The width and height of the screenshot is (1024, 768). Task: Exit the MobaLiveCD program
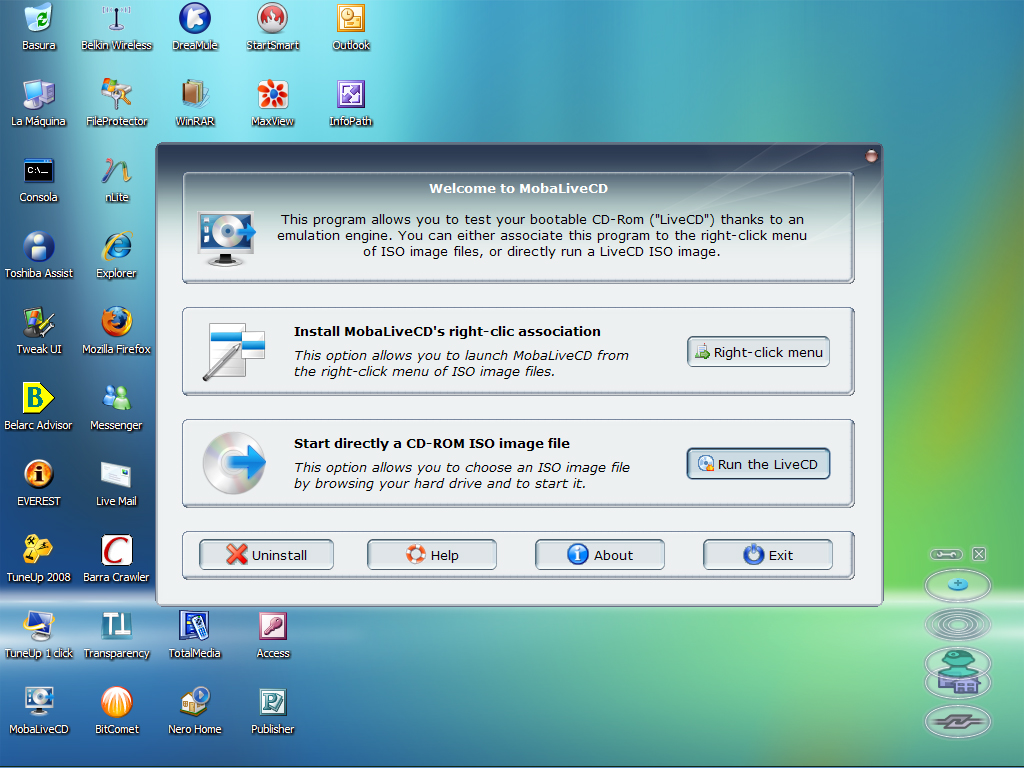pos(767,554)
